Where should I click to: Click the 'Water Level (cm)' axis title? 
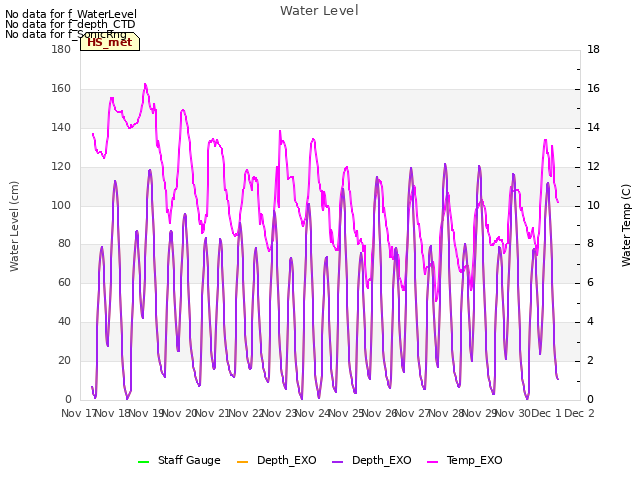pyautogui.click(x=14, y=227)
